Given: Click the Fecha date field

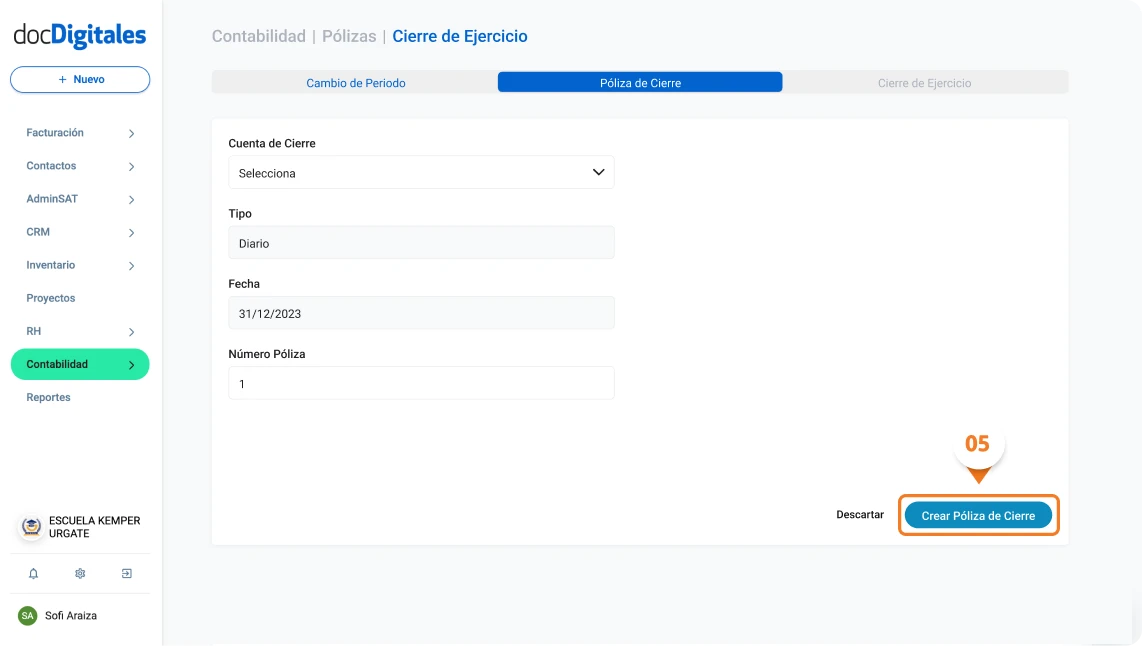Looking at the screenshot, I should (x=421, y=313).
